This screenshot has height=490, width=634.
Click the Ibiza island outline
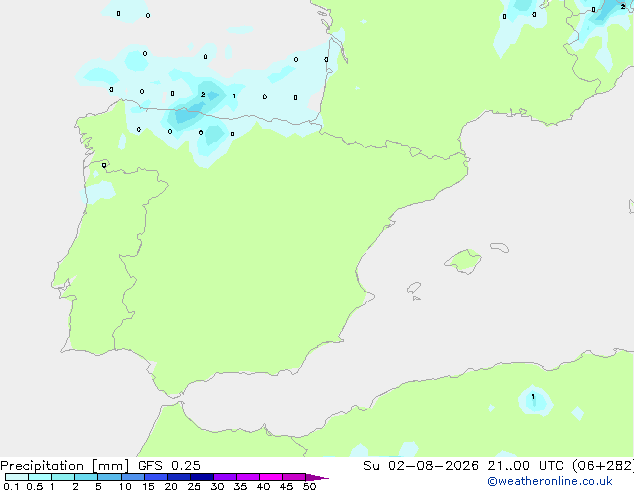tap(414, 288)
